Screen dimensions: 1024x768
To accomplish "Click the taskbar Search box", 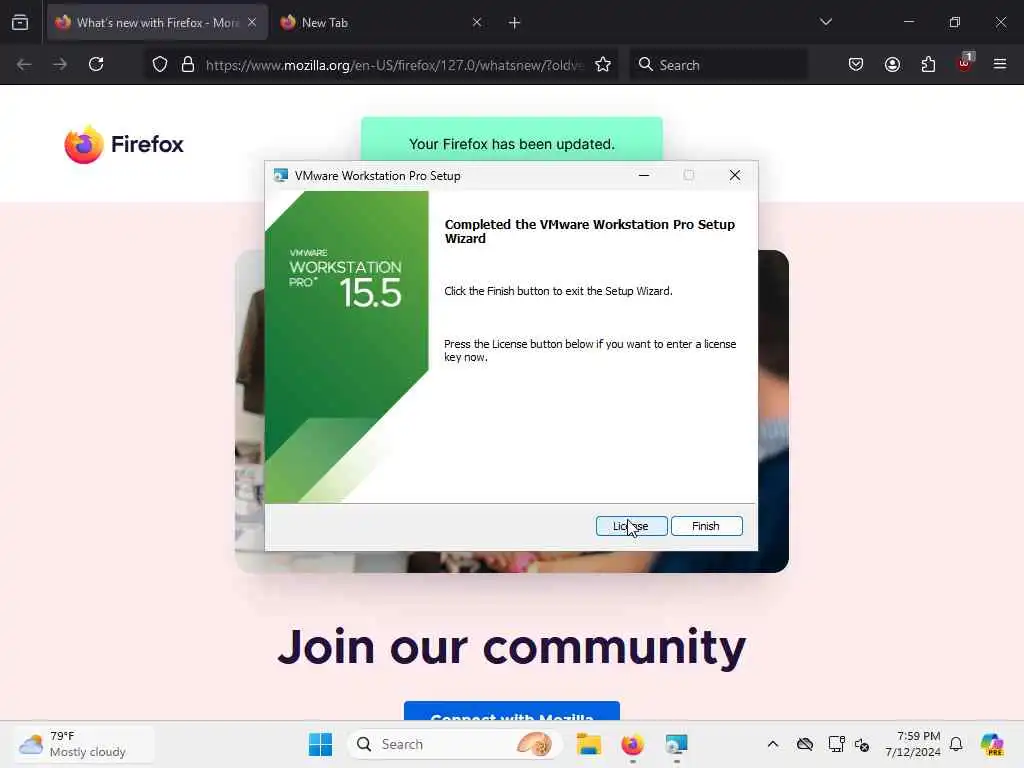I will click(455, 744).
